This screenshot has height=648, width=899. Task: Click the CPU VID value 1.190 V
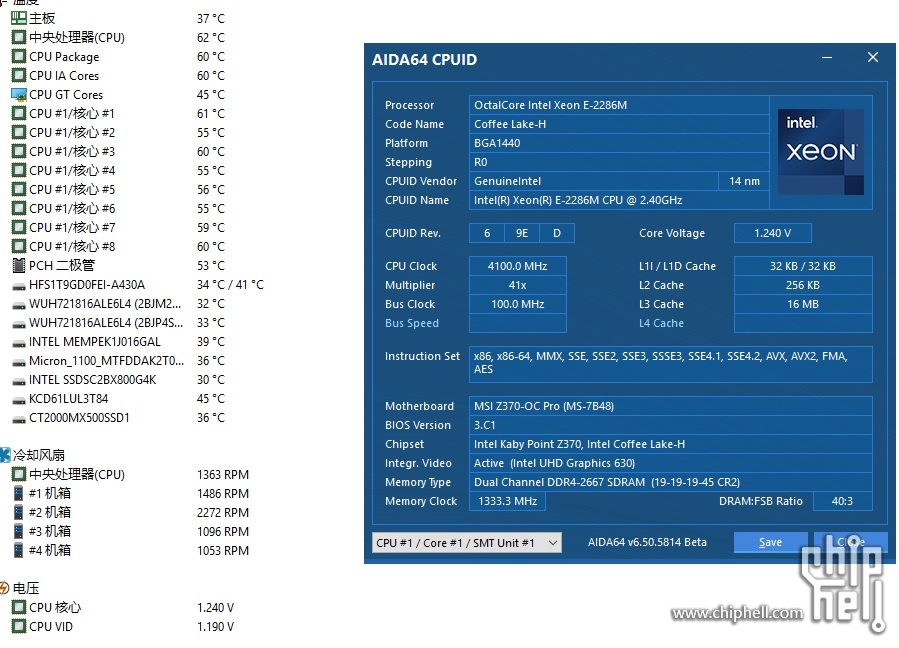(x=216, y=626)
